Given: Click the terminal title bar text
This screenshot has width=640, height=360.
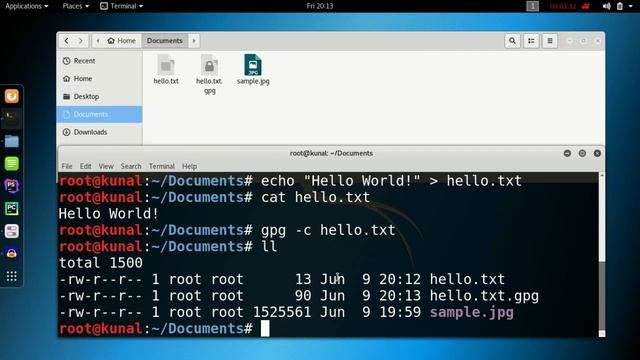Looking at the screenshot, I should pos(331,153).
